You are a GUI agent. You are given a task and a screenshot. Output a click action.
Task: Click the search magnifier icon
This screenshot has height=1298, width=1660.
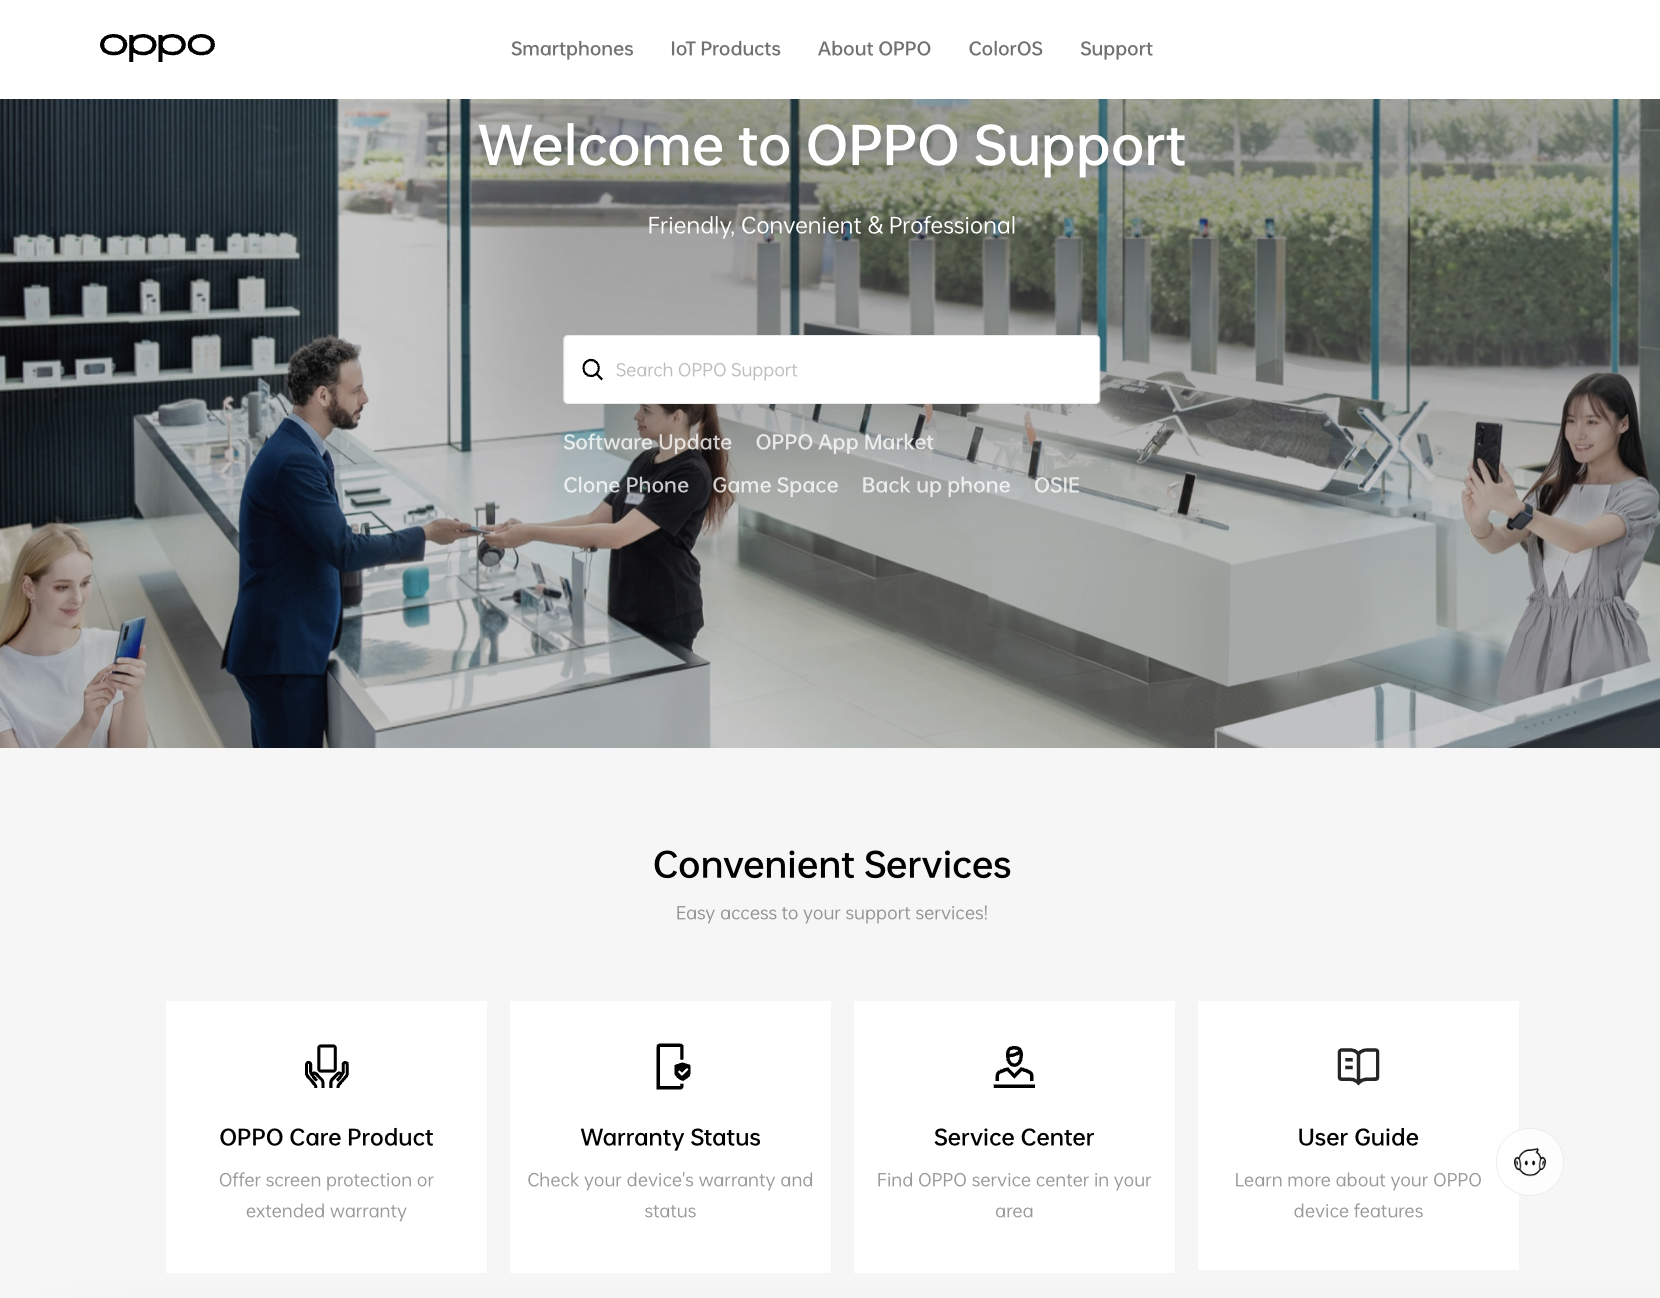592,370
